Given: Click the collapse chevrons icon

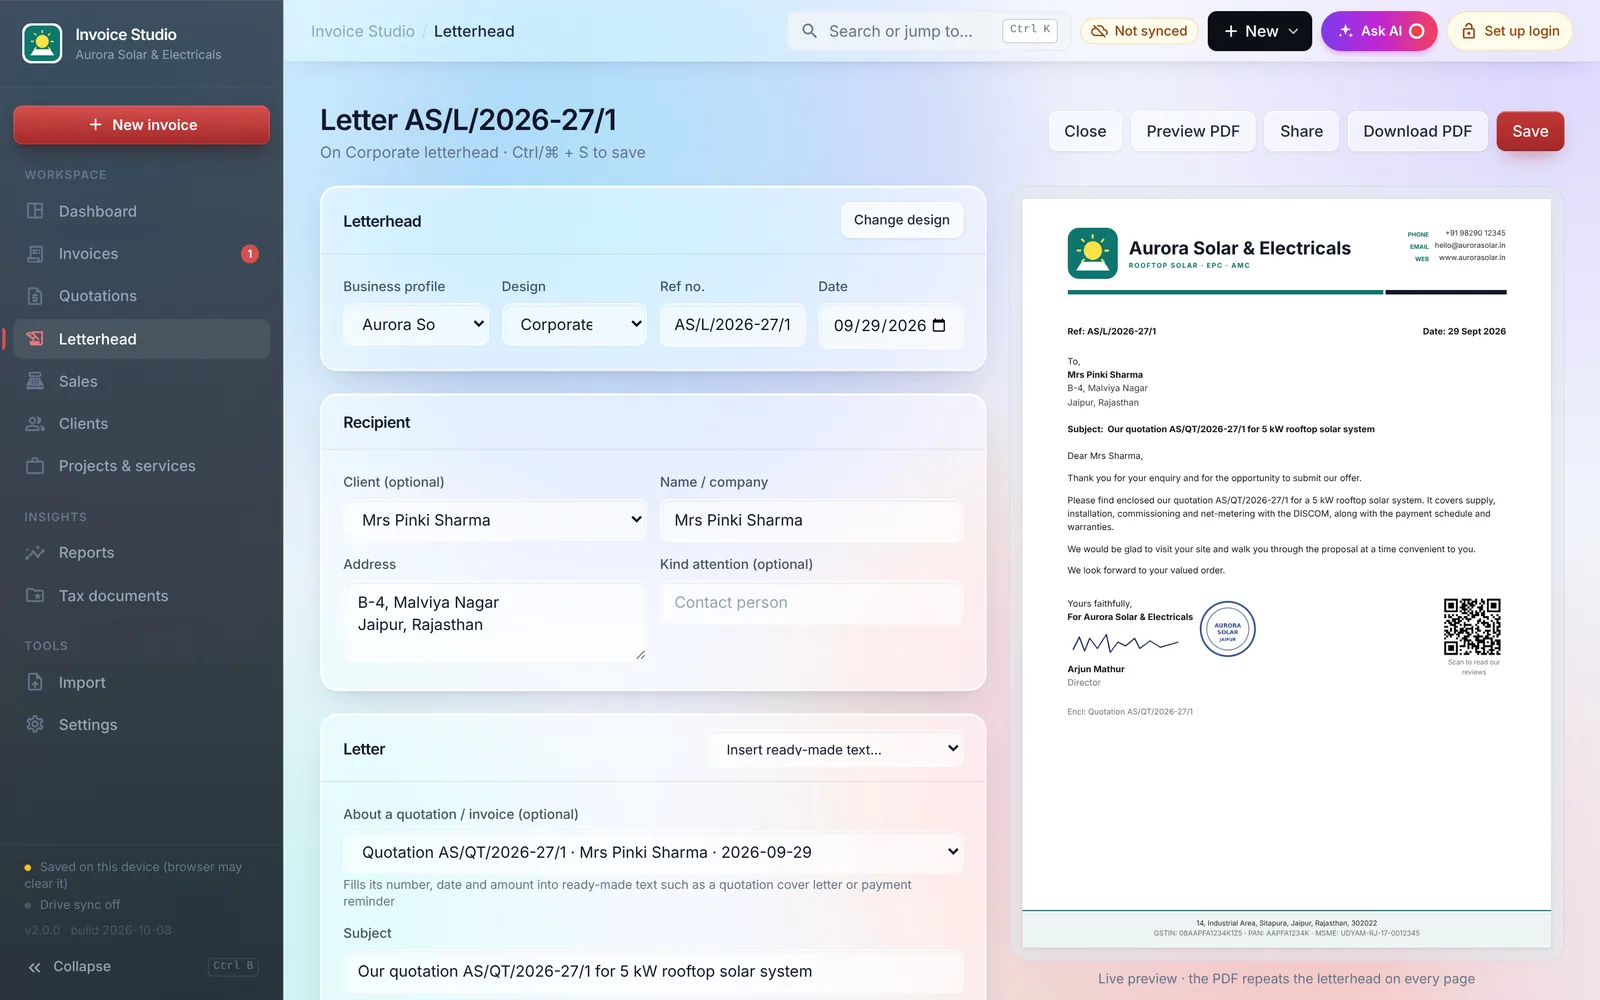Looking at the screenshot, I should 35,967.
